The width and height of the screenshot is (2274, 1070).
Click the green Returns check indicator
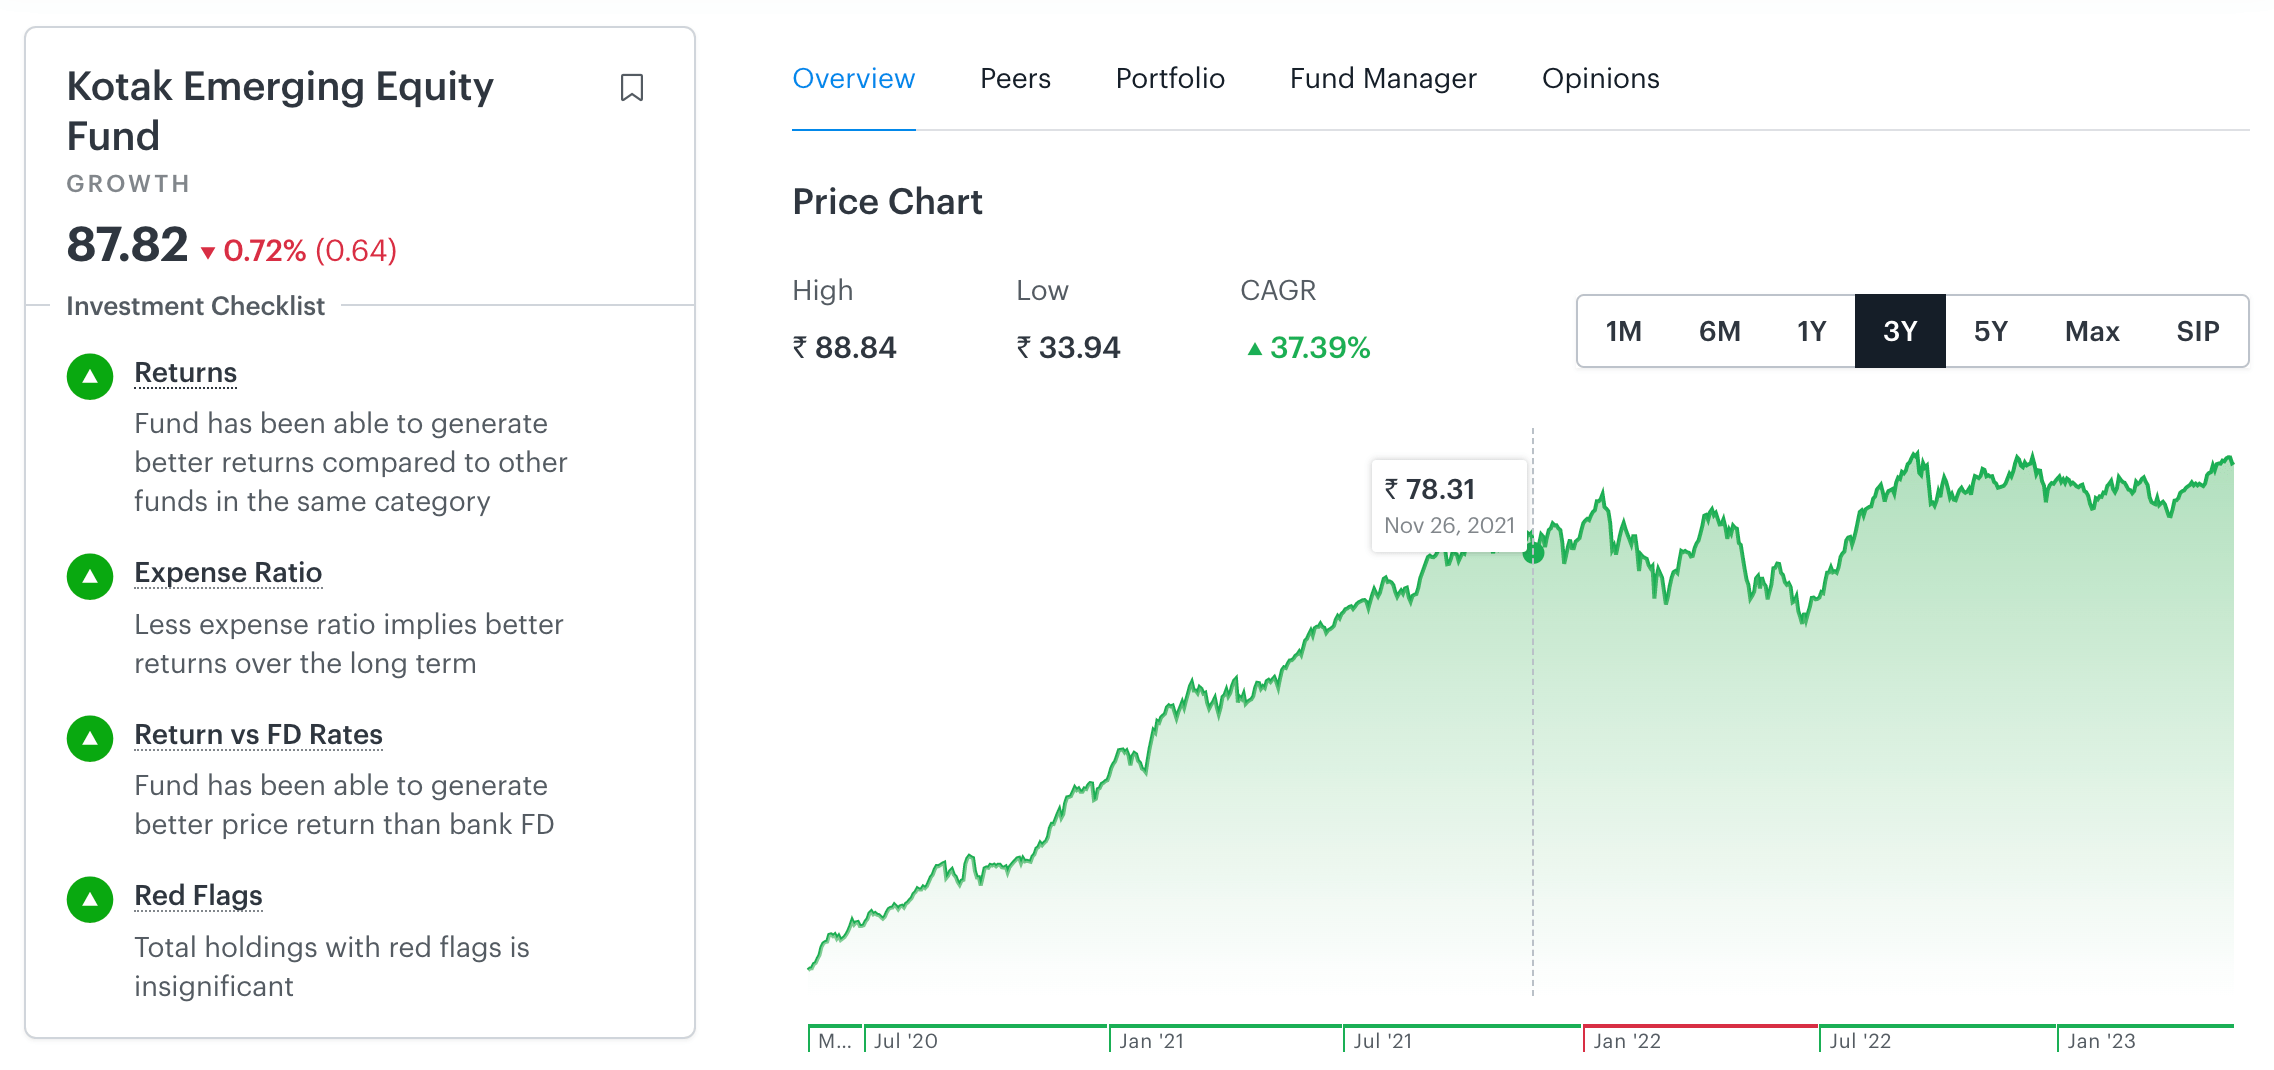89,375
